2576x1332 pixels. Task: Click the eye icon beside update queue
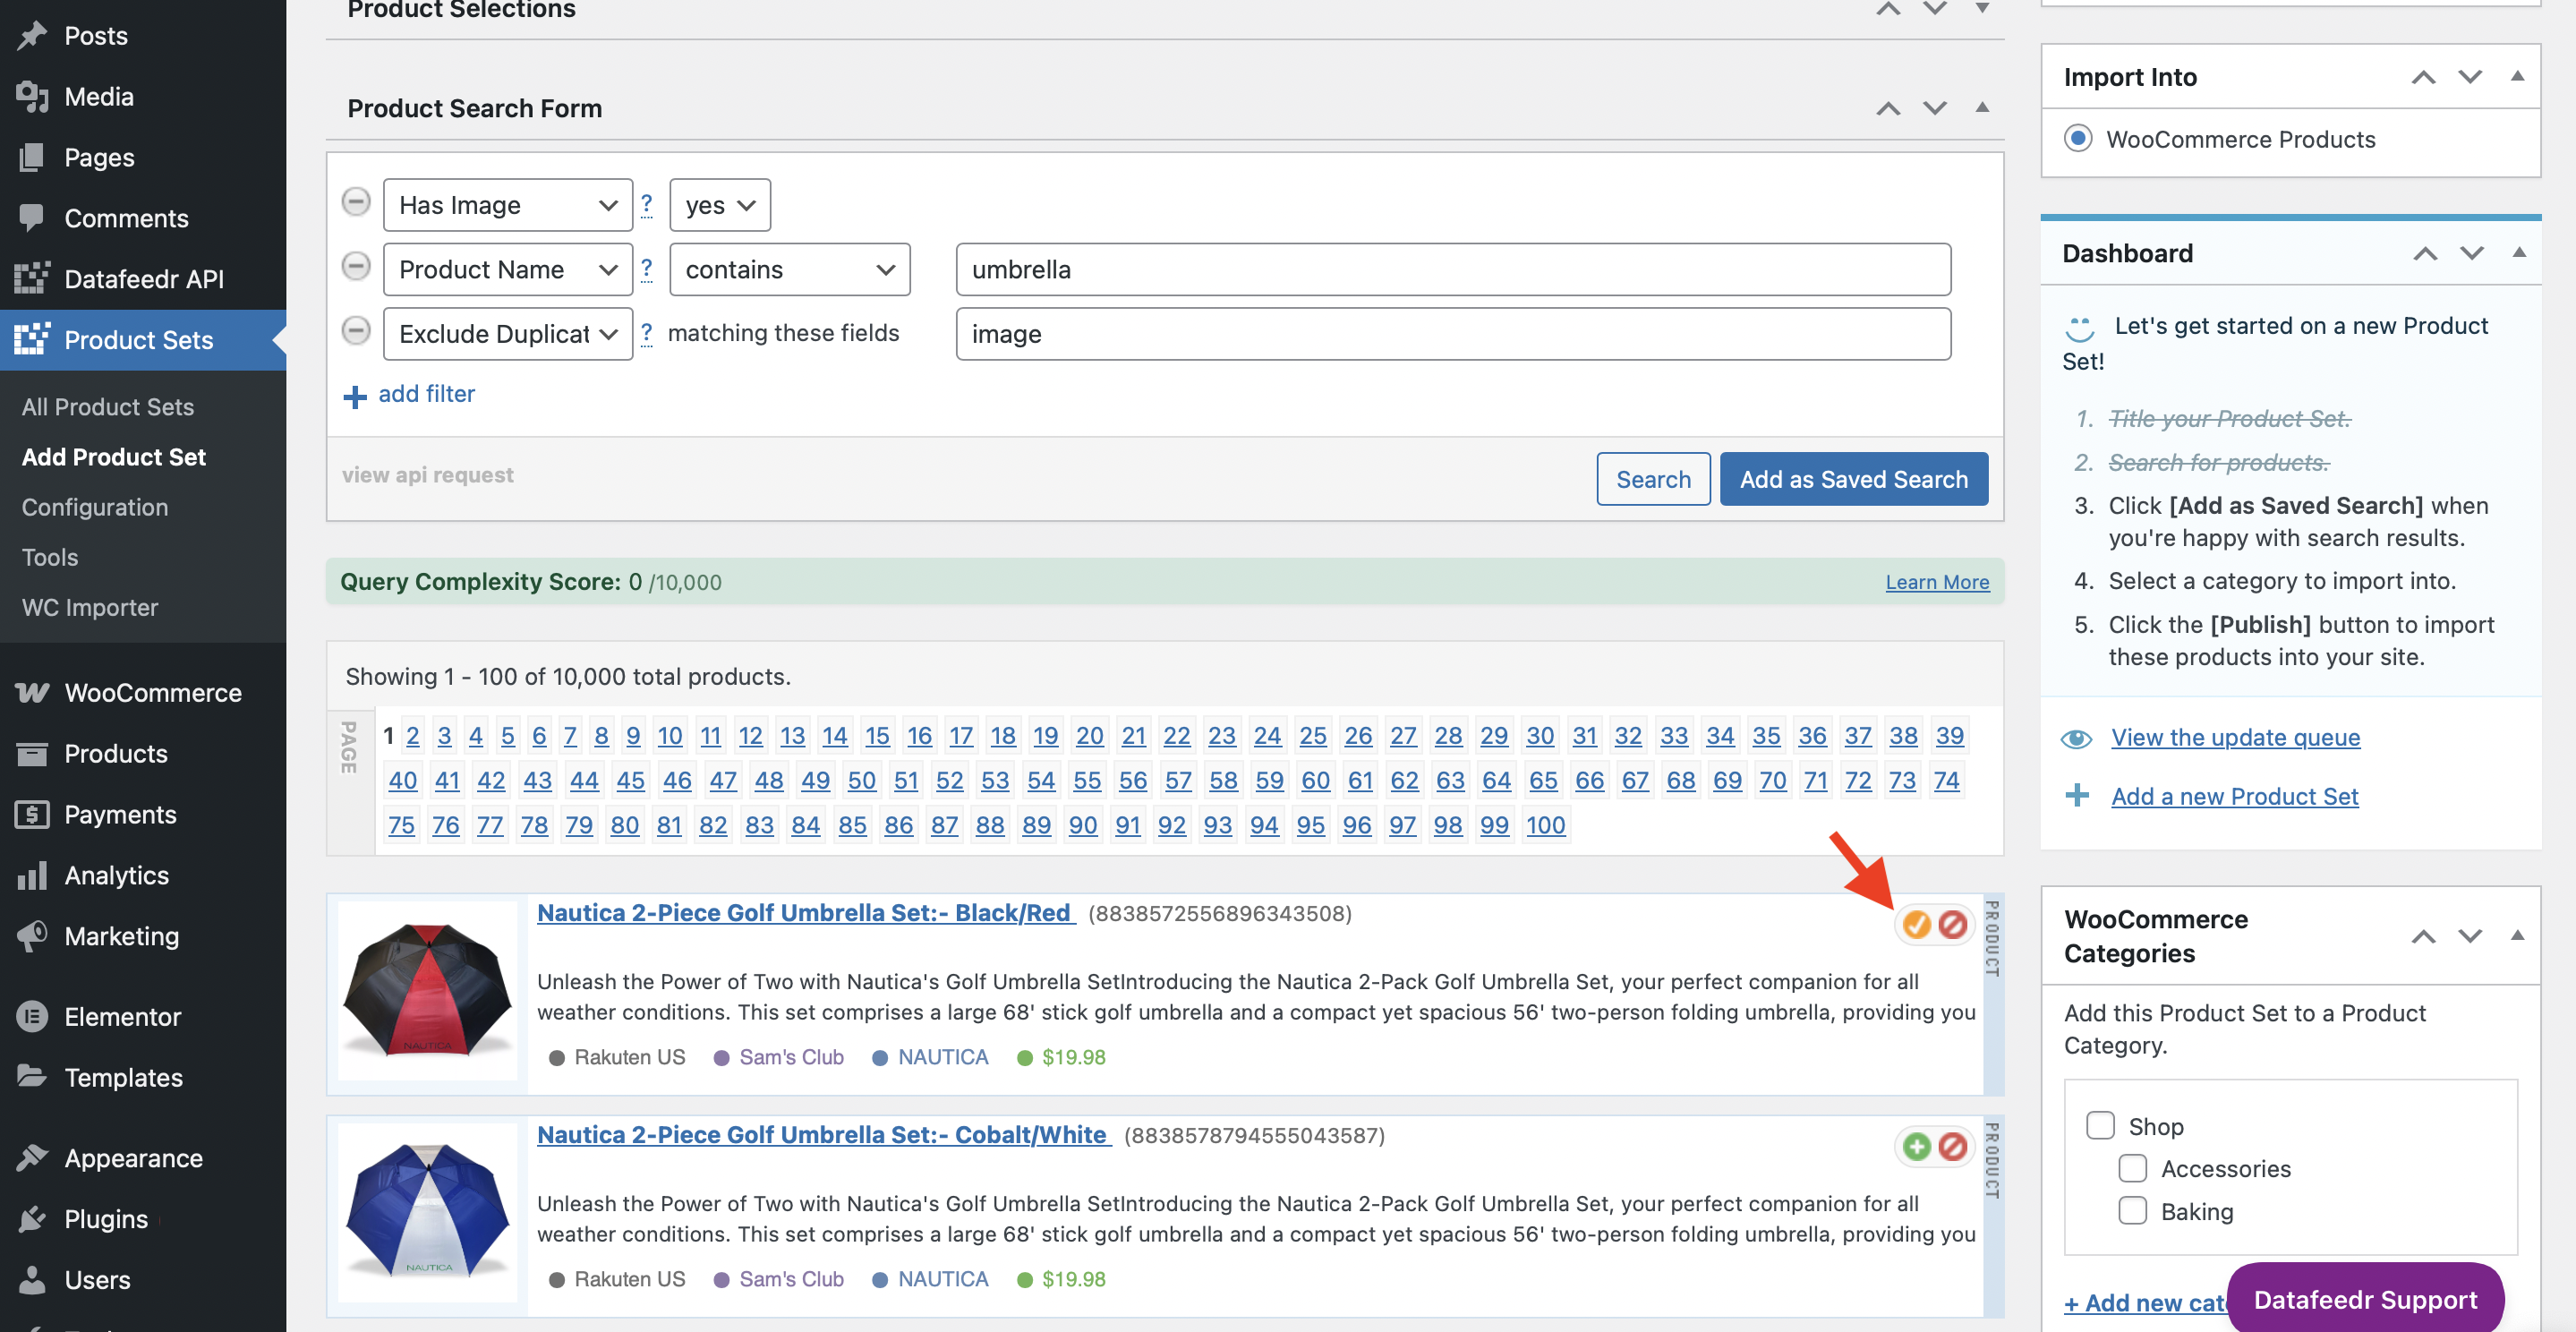click(2077, 738)
